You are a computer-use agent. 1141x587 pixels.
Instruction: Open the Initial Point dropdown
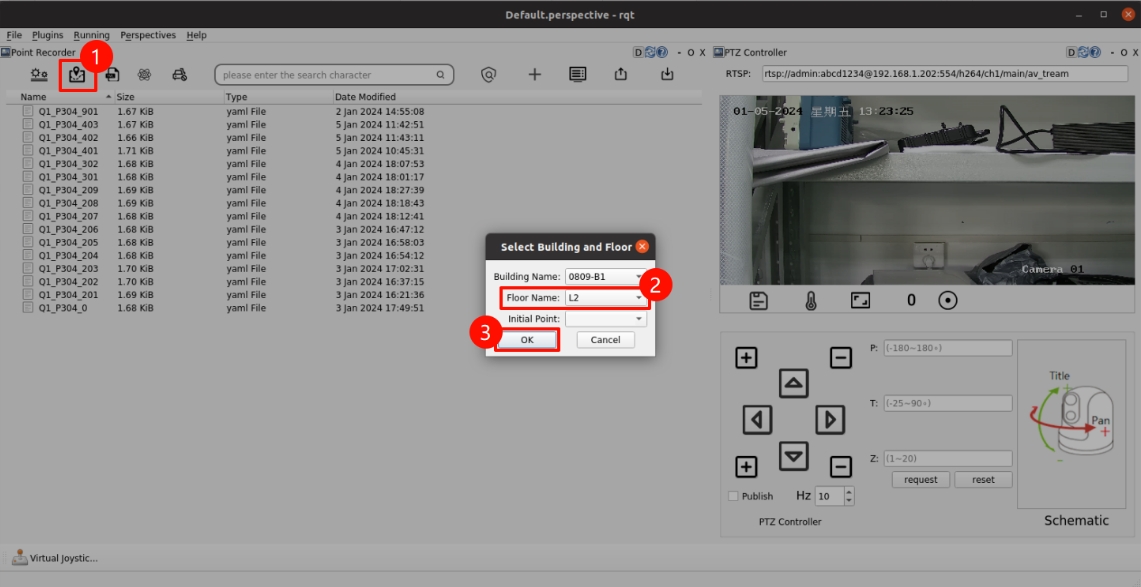(x=606, y=319)
